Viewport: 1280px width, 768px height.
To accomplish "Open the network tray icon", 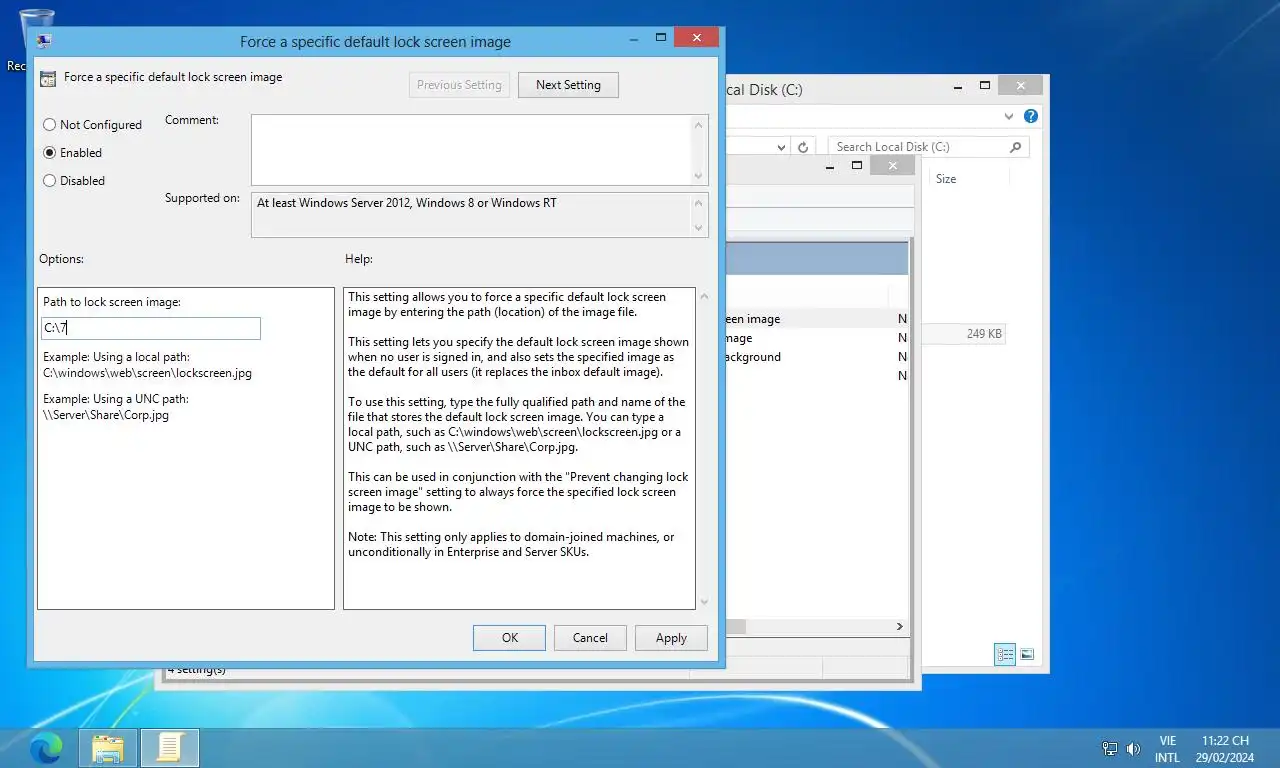I will 1109,748.
